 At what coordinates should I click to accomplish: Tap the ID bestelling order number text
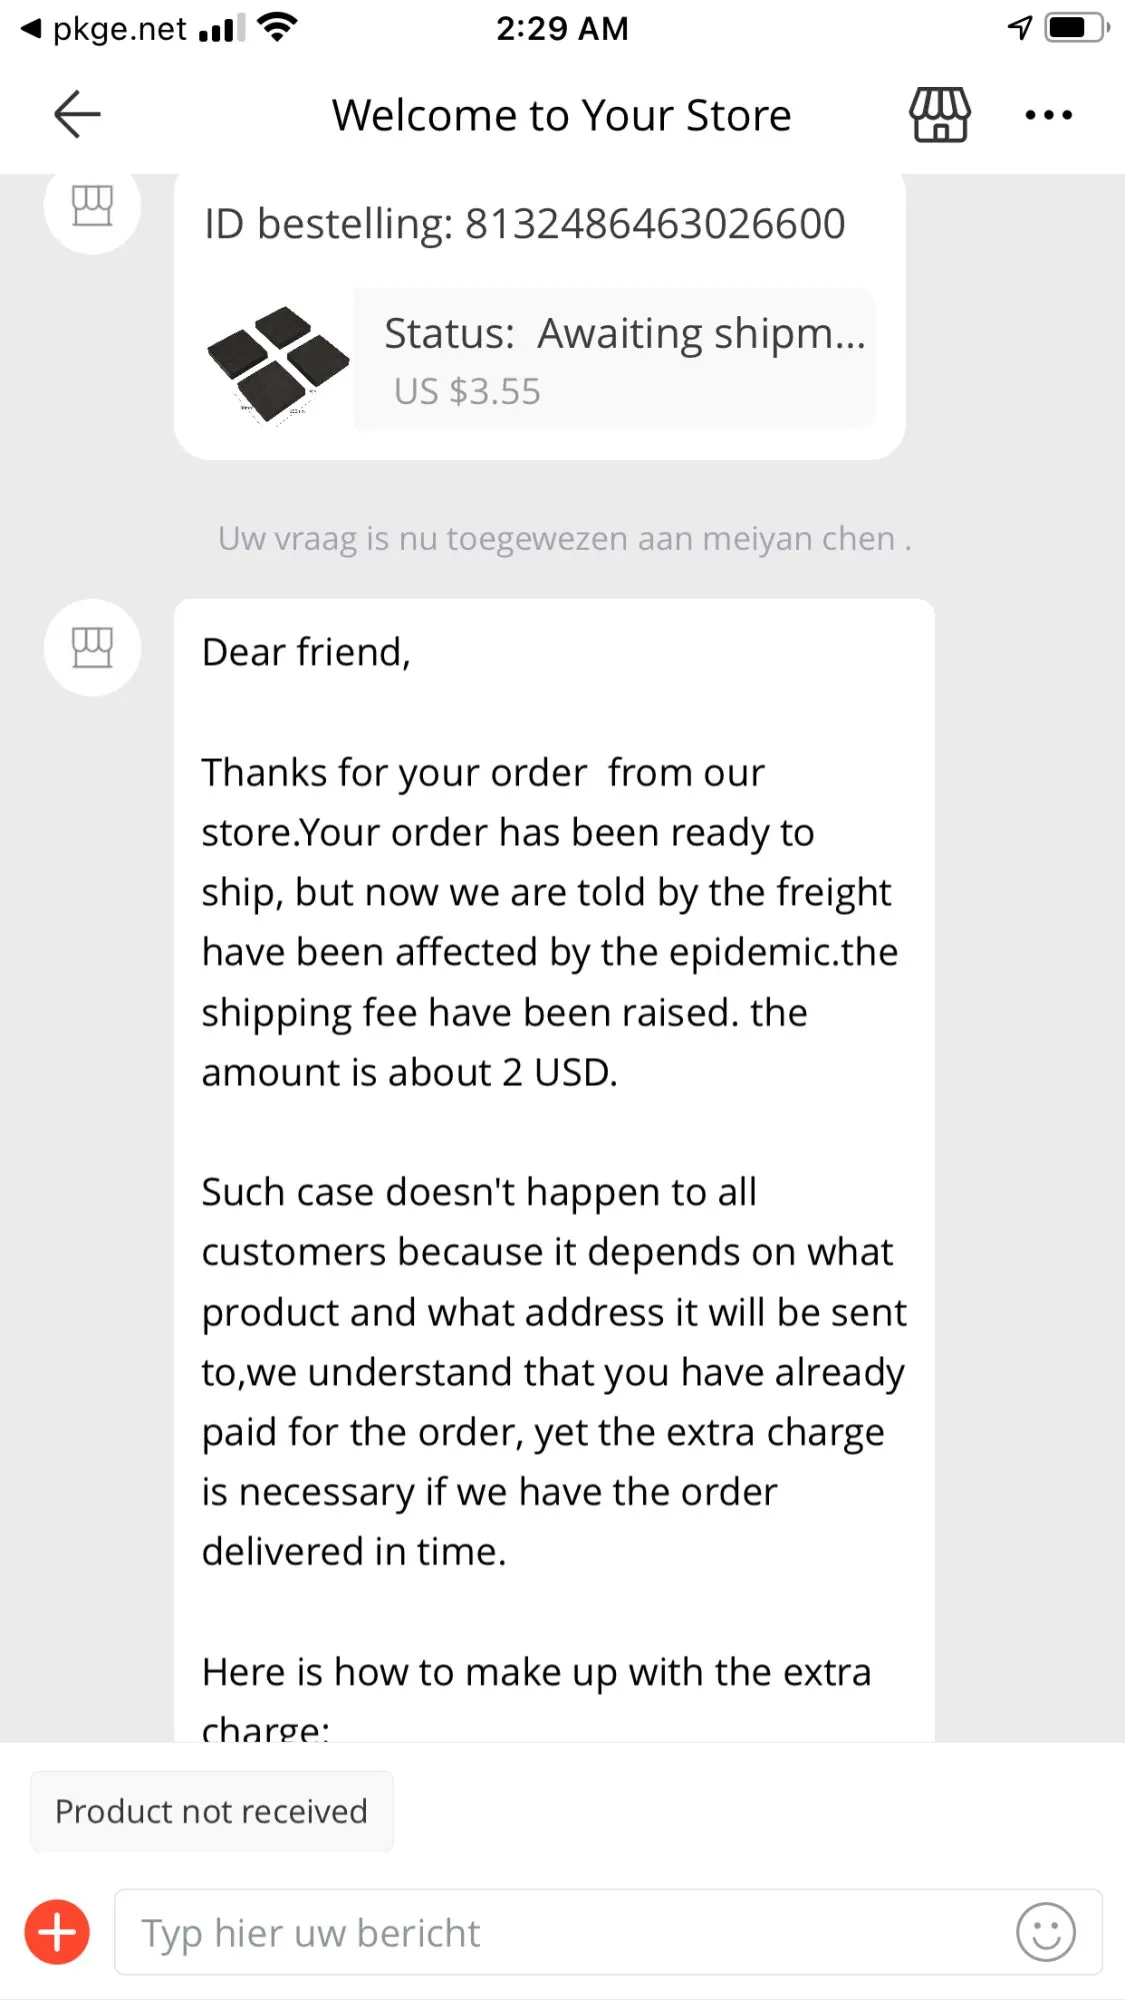click(524, 224)
